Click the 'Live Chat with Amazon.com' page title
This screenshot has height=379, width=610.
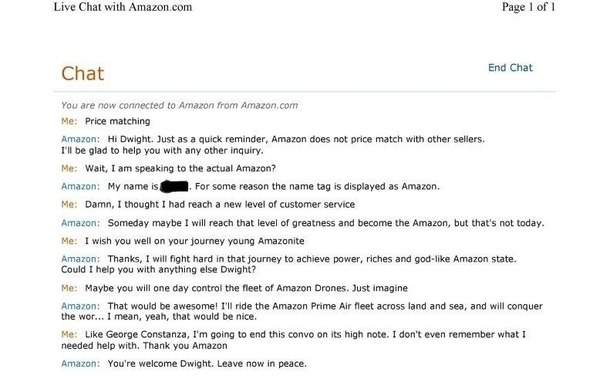123,7
